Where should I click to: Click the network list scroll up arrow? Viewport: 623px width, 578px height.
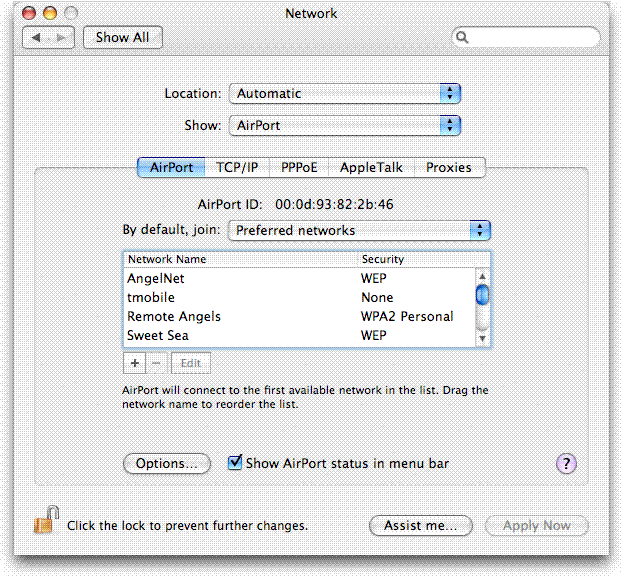[x=482, y=276]
